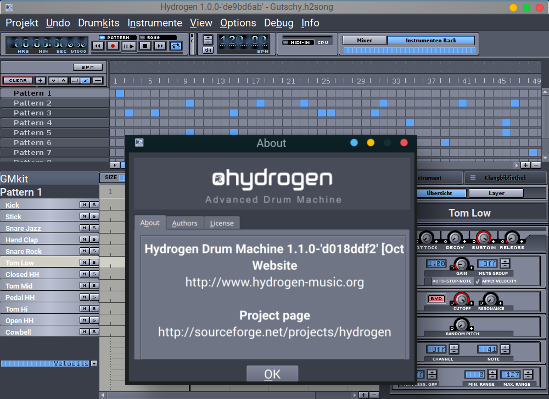Screen dimensions: 549x399
Task: Step the Mute Group spinner
Action: (505, 263)
